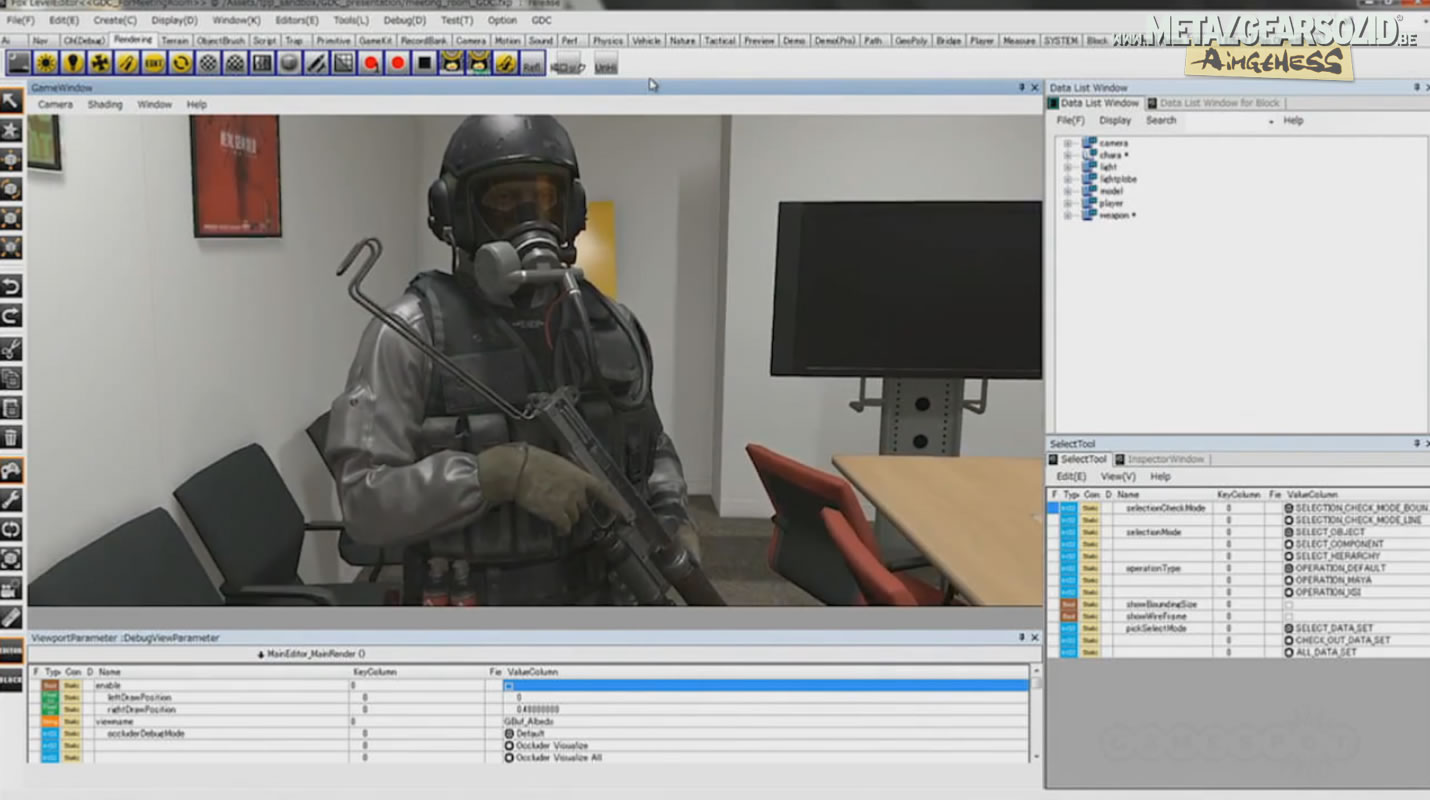1430x800 pixels.
Task: Click the light bulb icon in toolbar
Action: tap(73, 63)
